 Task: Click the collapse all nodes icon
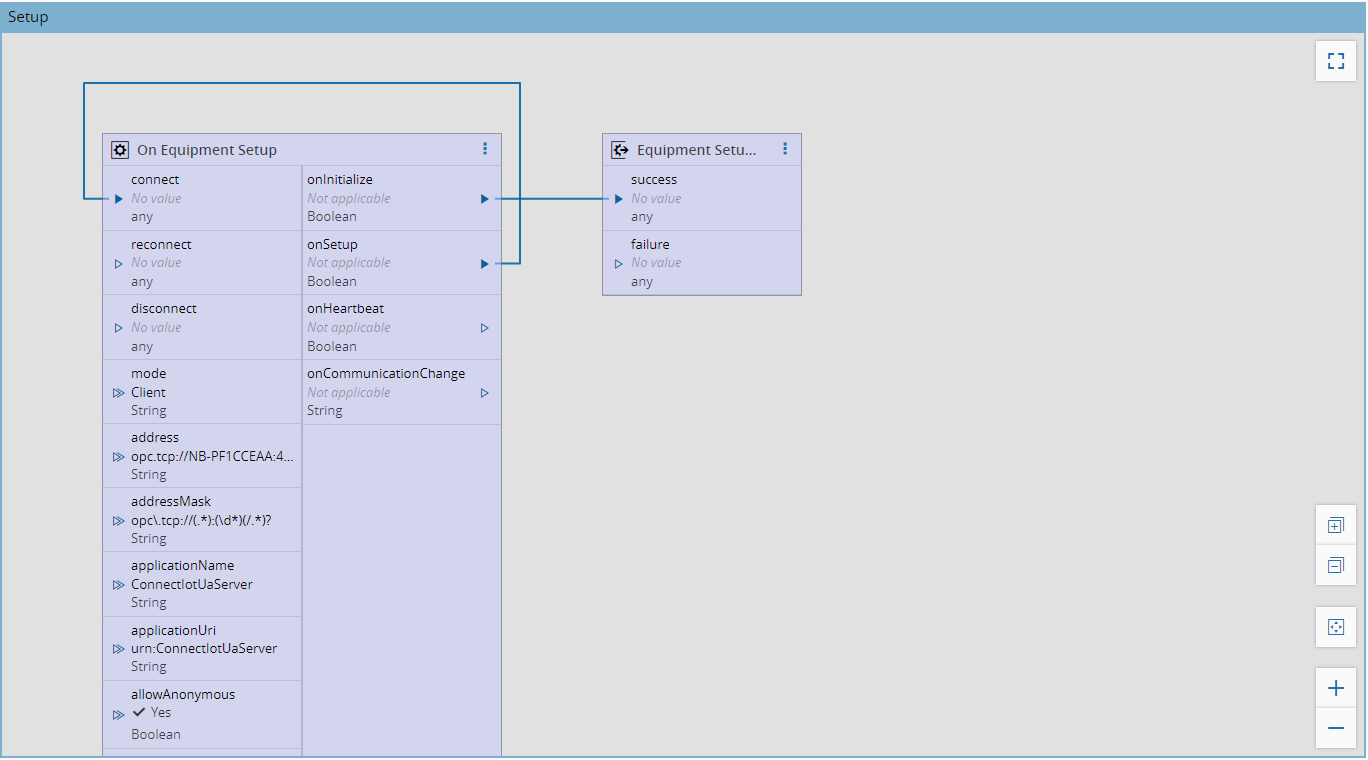(x=1335, y=566)
